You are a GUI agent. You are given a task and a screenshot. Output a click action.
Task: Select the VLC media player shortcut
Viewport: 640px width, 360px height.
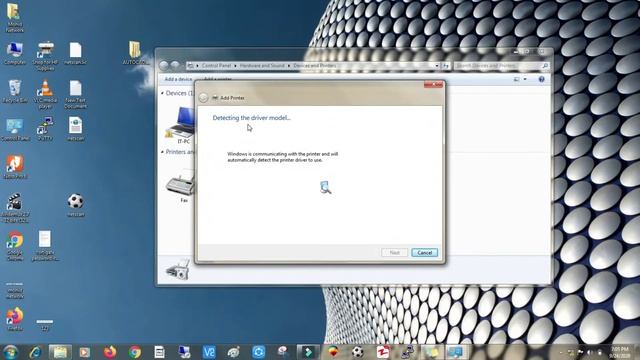click(x=45, y=94)
